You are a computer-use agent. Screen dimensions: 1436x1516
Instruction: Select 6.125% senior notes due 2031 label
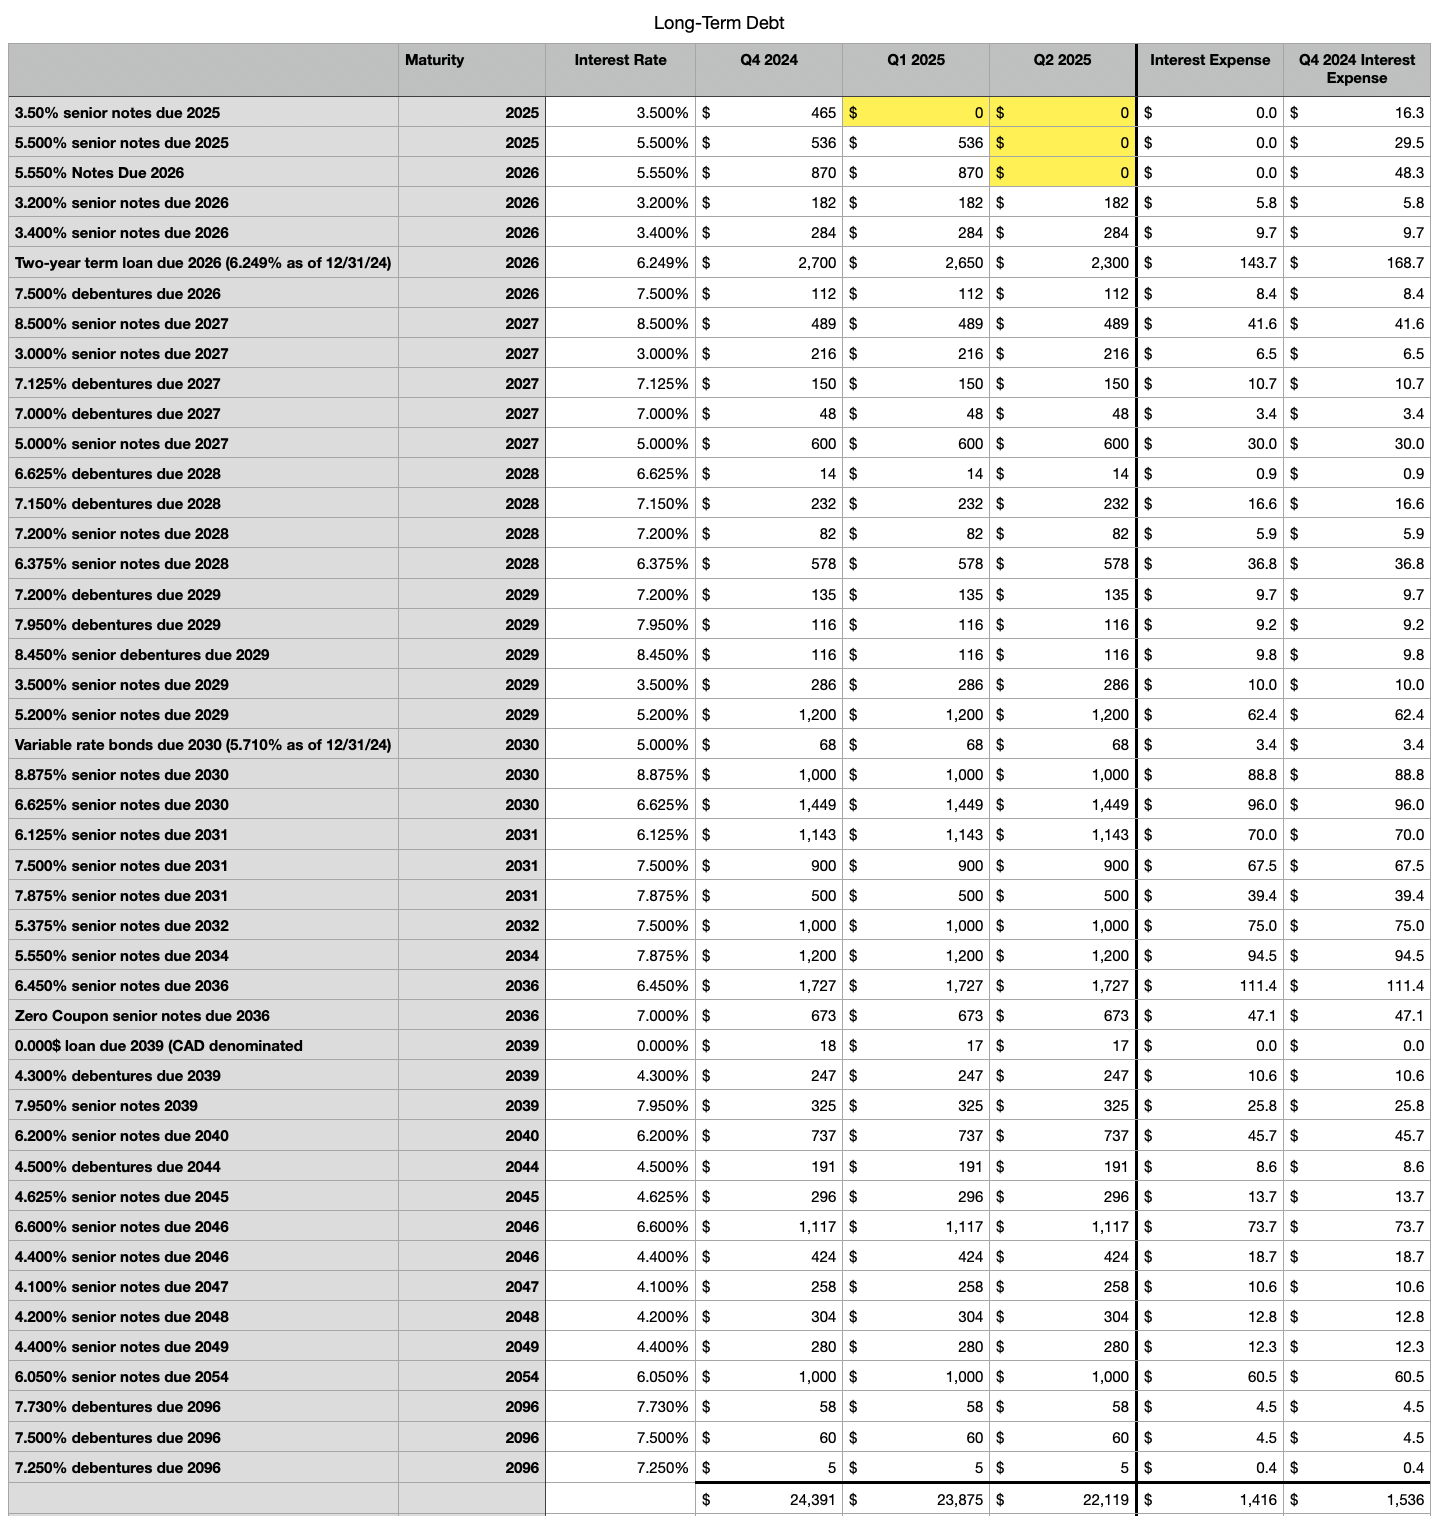pos(121,835)
